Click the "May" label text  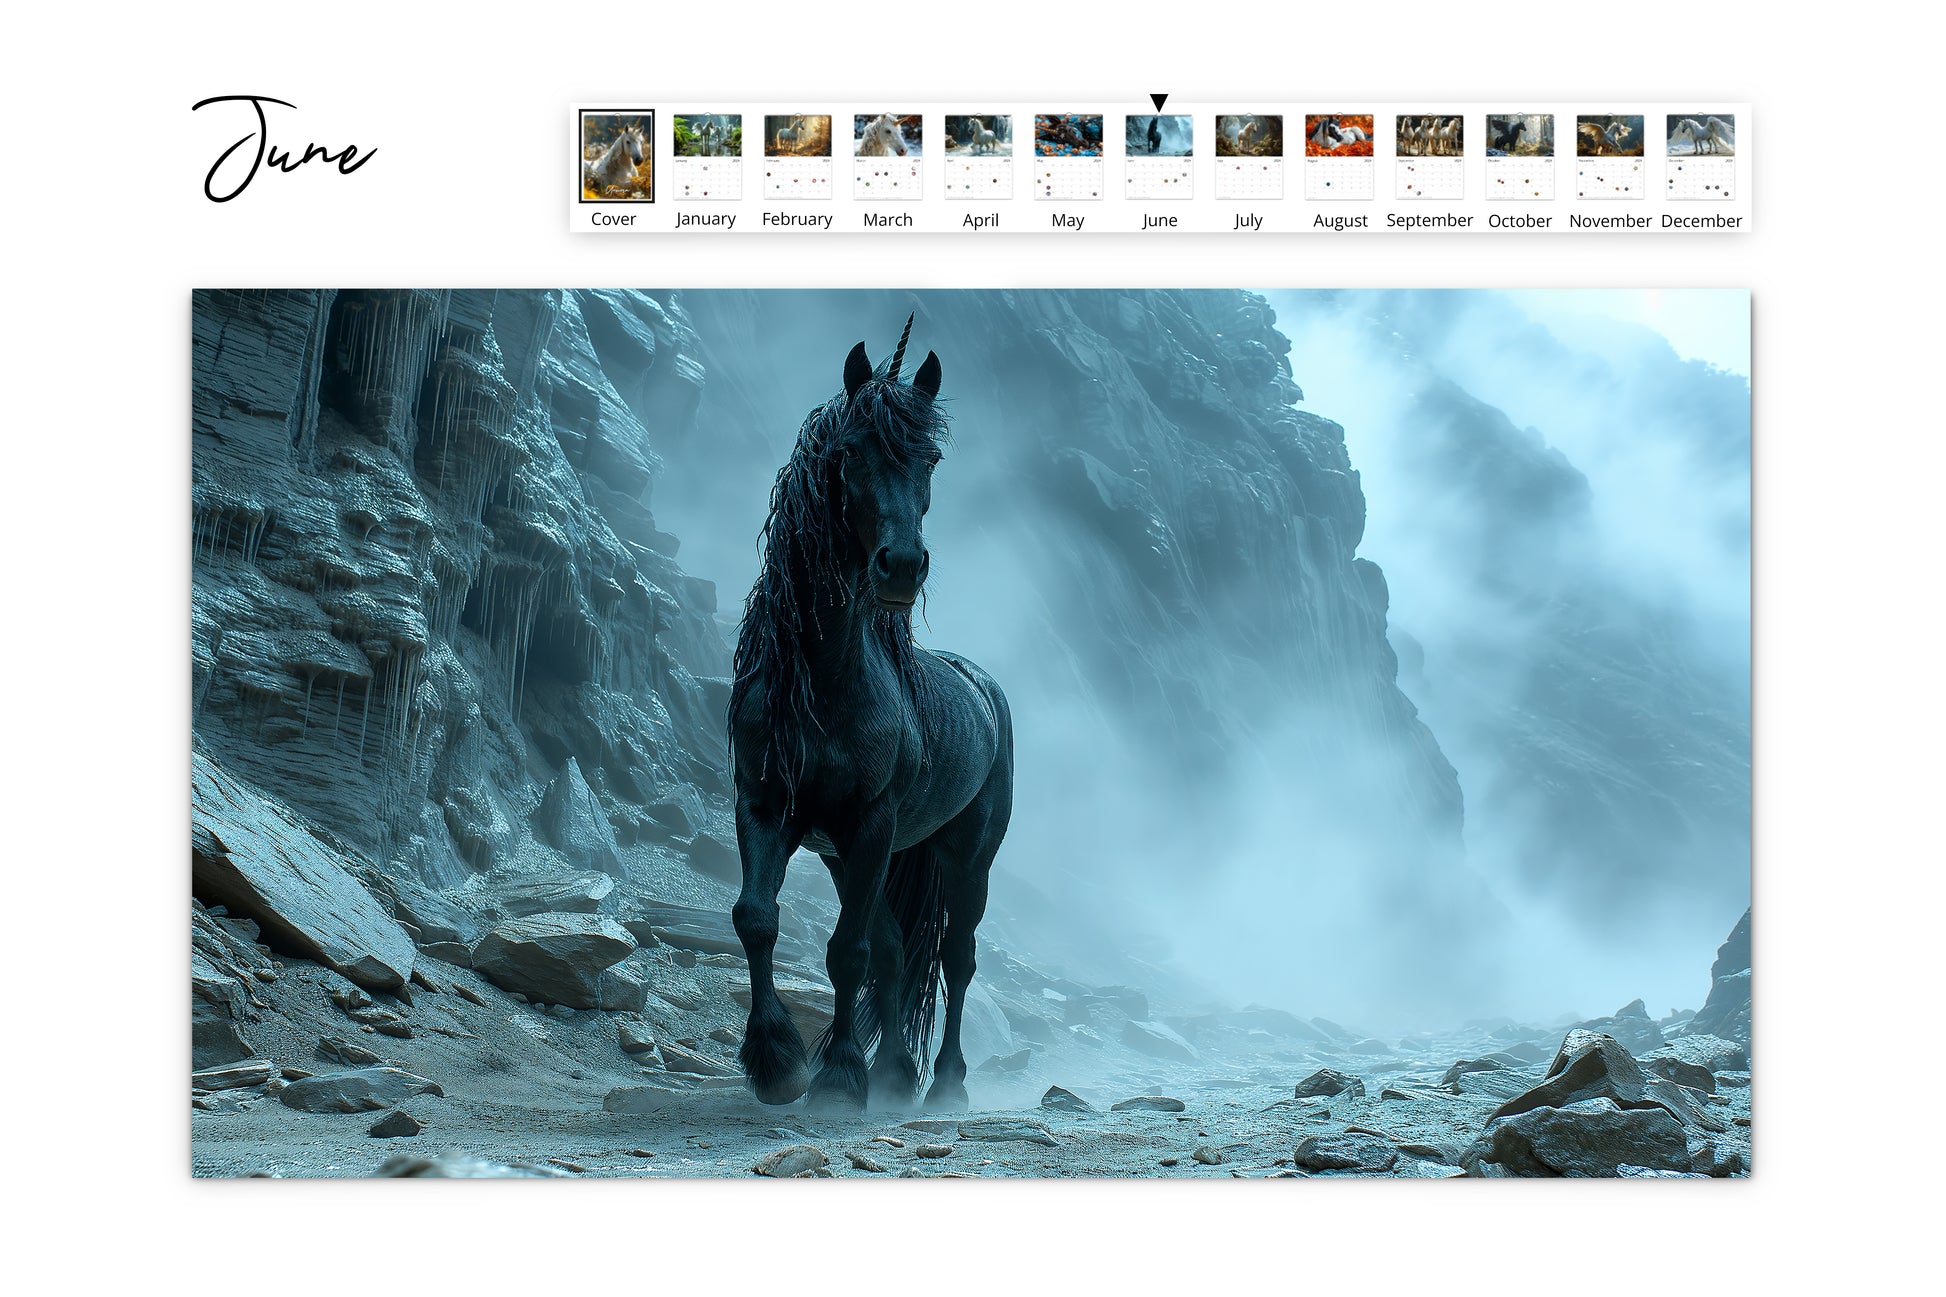[x=1068, y=220]
